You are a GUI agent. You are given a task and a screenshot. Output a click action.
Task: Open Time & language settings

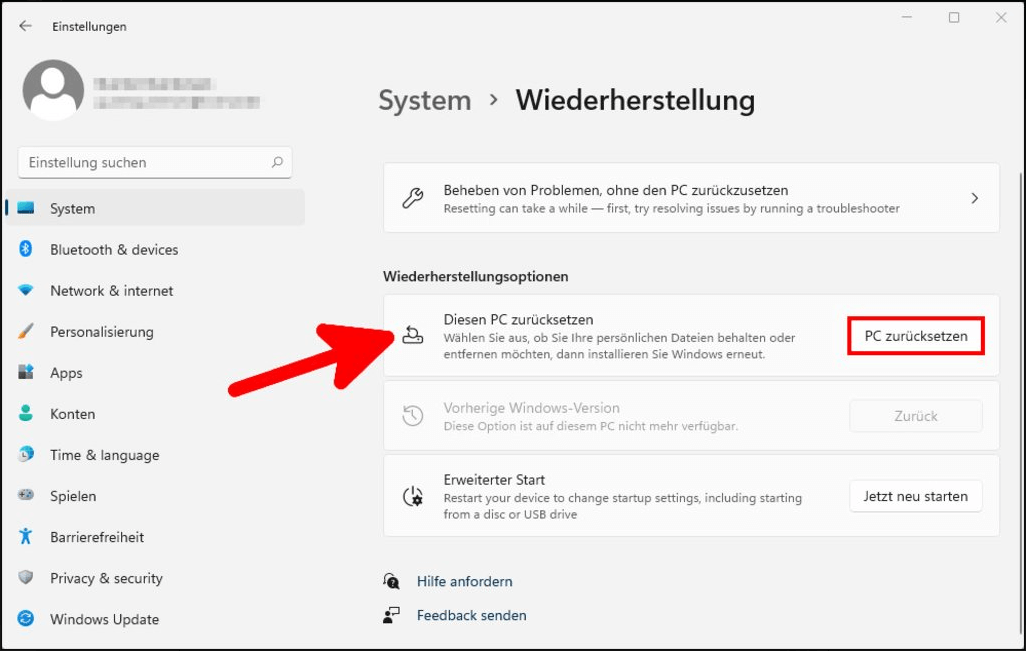tap(155, 455)
